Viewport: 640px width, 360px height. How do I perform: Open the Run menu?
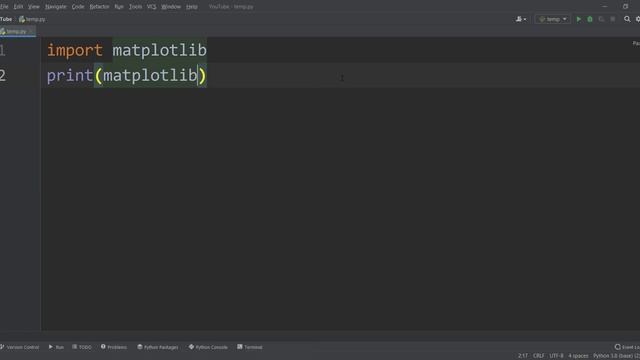(x=119, y=7)
